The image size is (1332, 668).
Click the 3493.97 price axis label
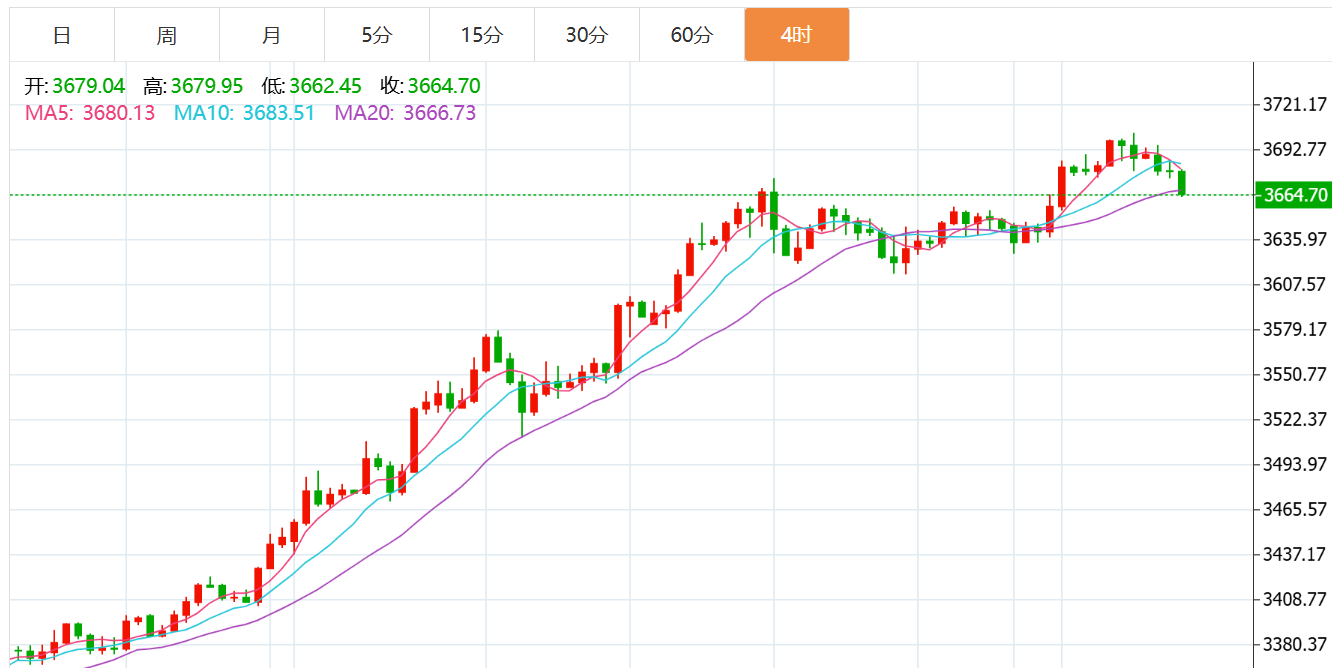tap(1295, 464)
